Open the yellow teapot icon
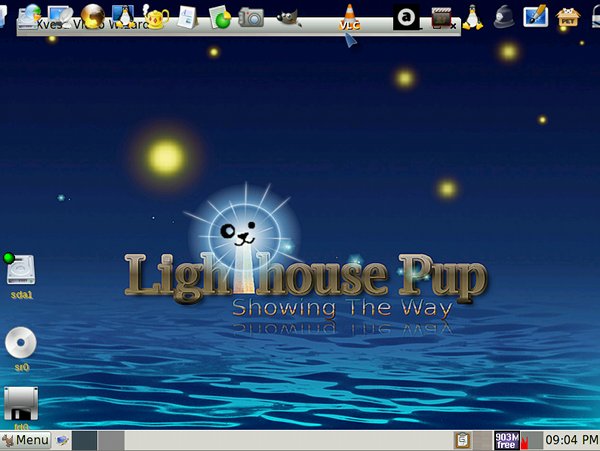 click(156, 17)
